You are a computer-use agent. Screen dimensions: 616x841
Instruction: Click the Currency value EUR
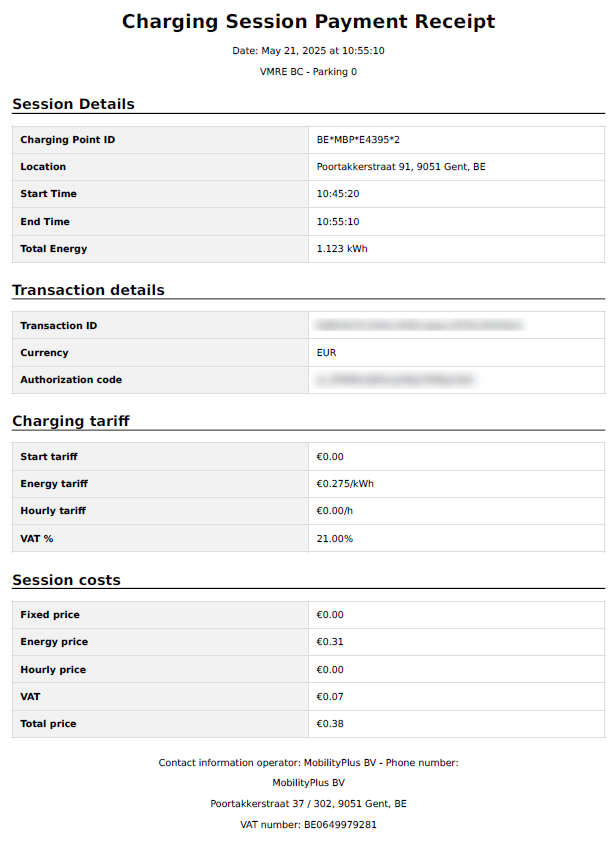[326, 353]
